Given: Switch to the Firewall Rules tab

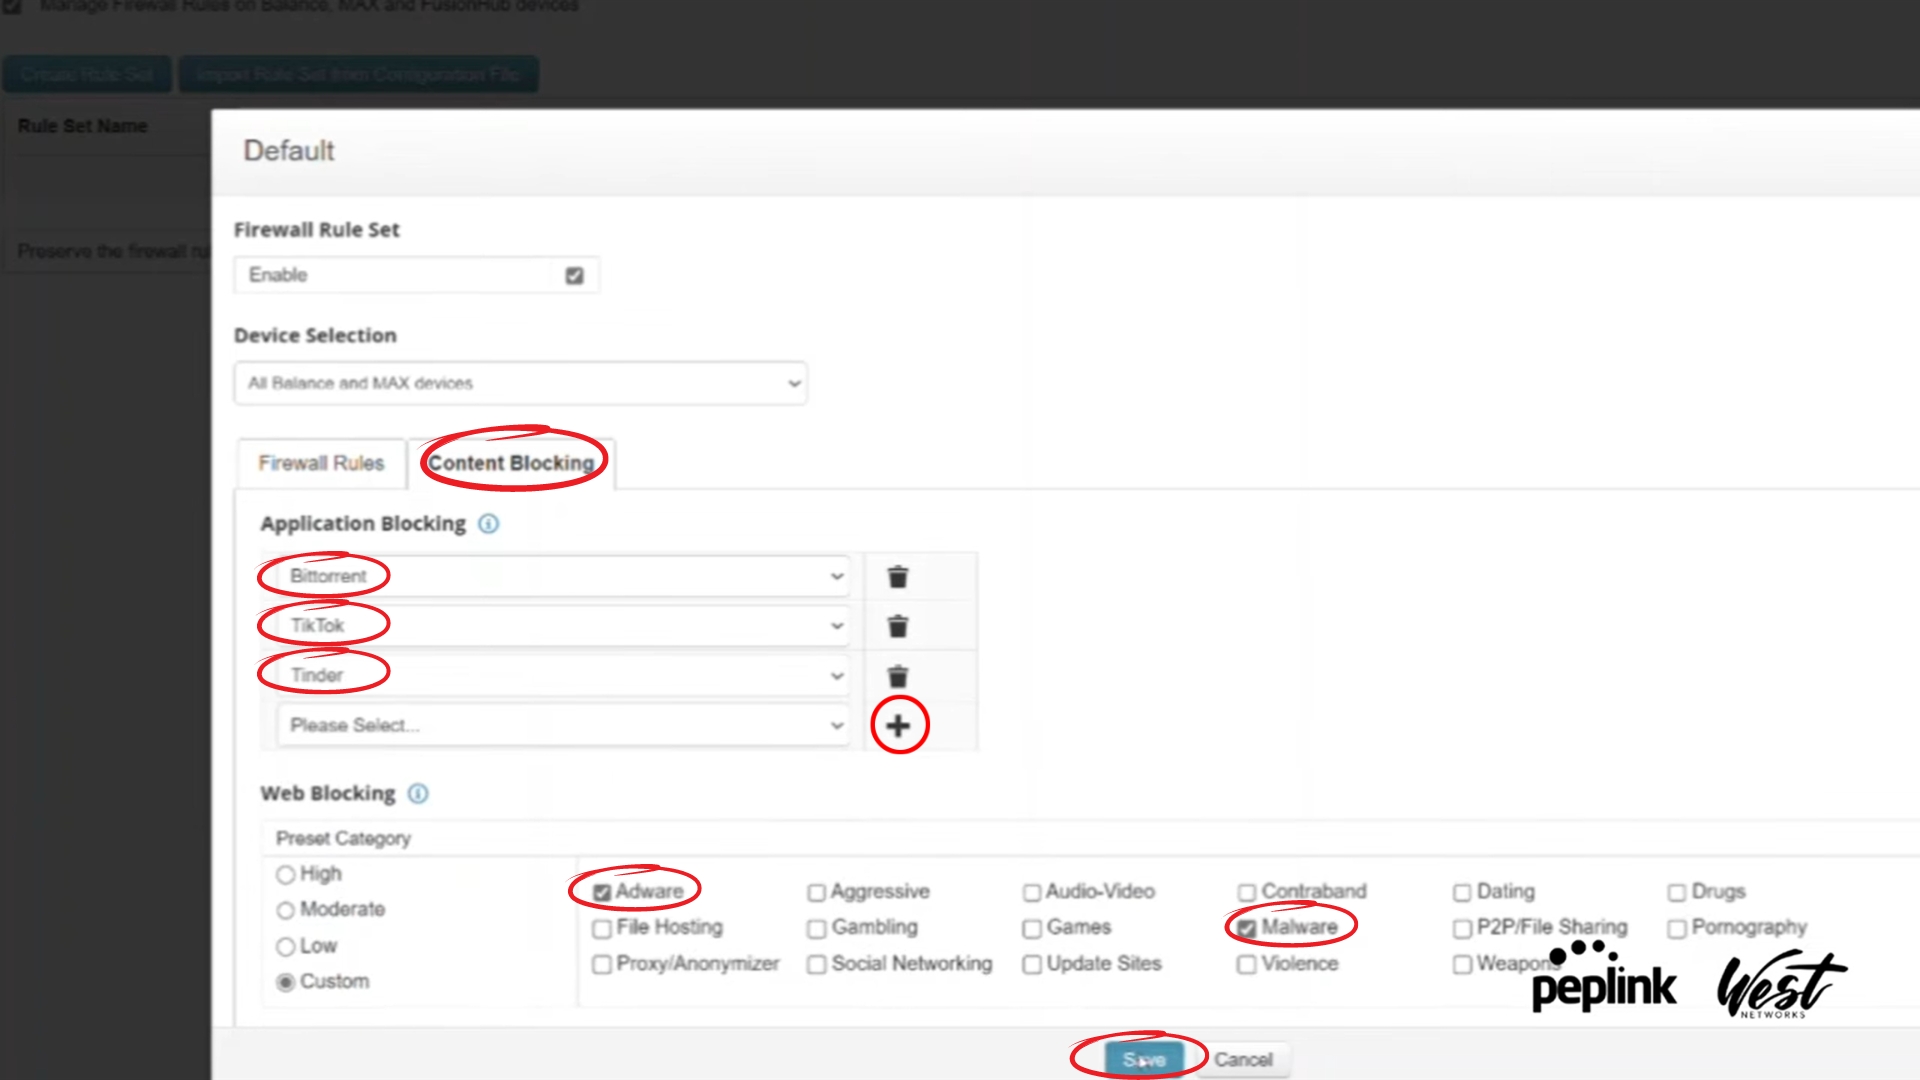Looking at the screenshot, I should (x=321, y=463).
